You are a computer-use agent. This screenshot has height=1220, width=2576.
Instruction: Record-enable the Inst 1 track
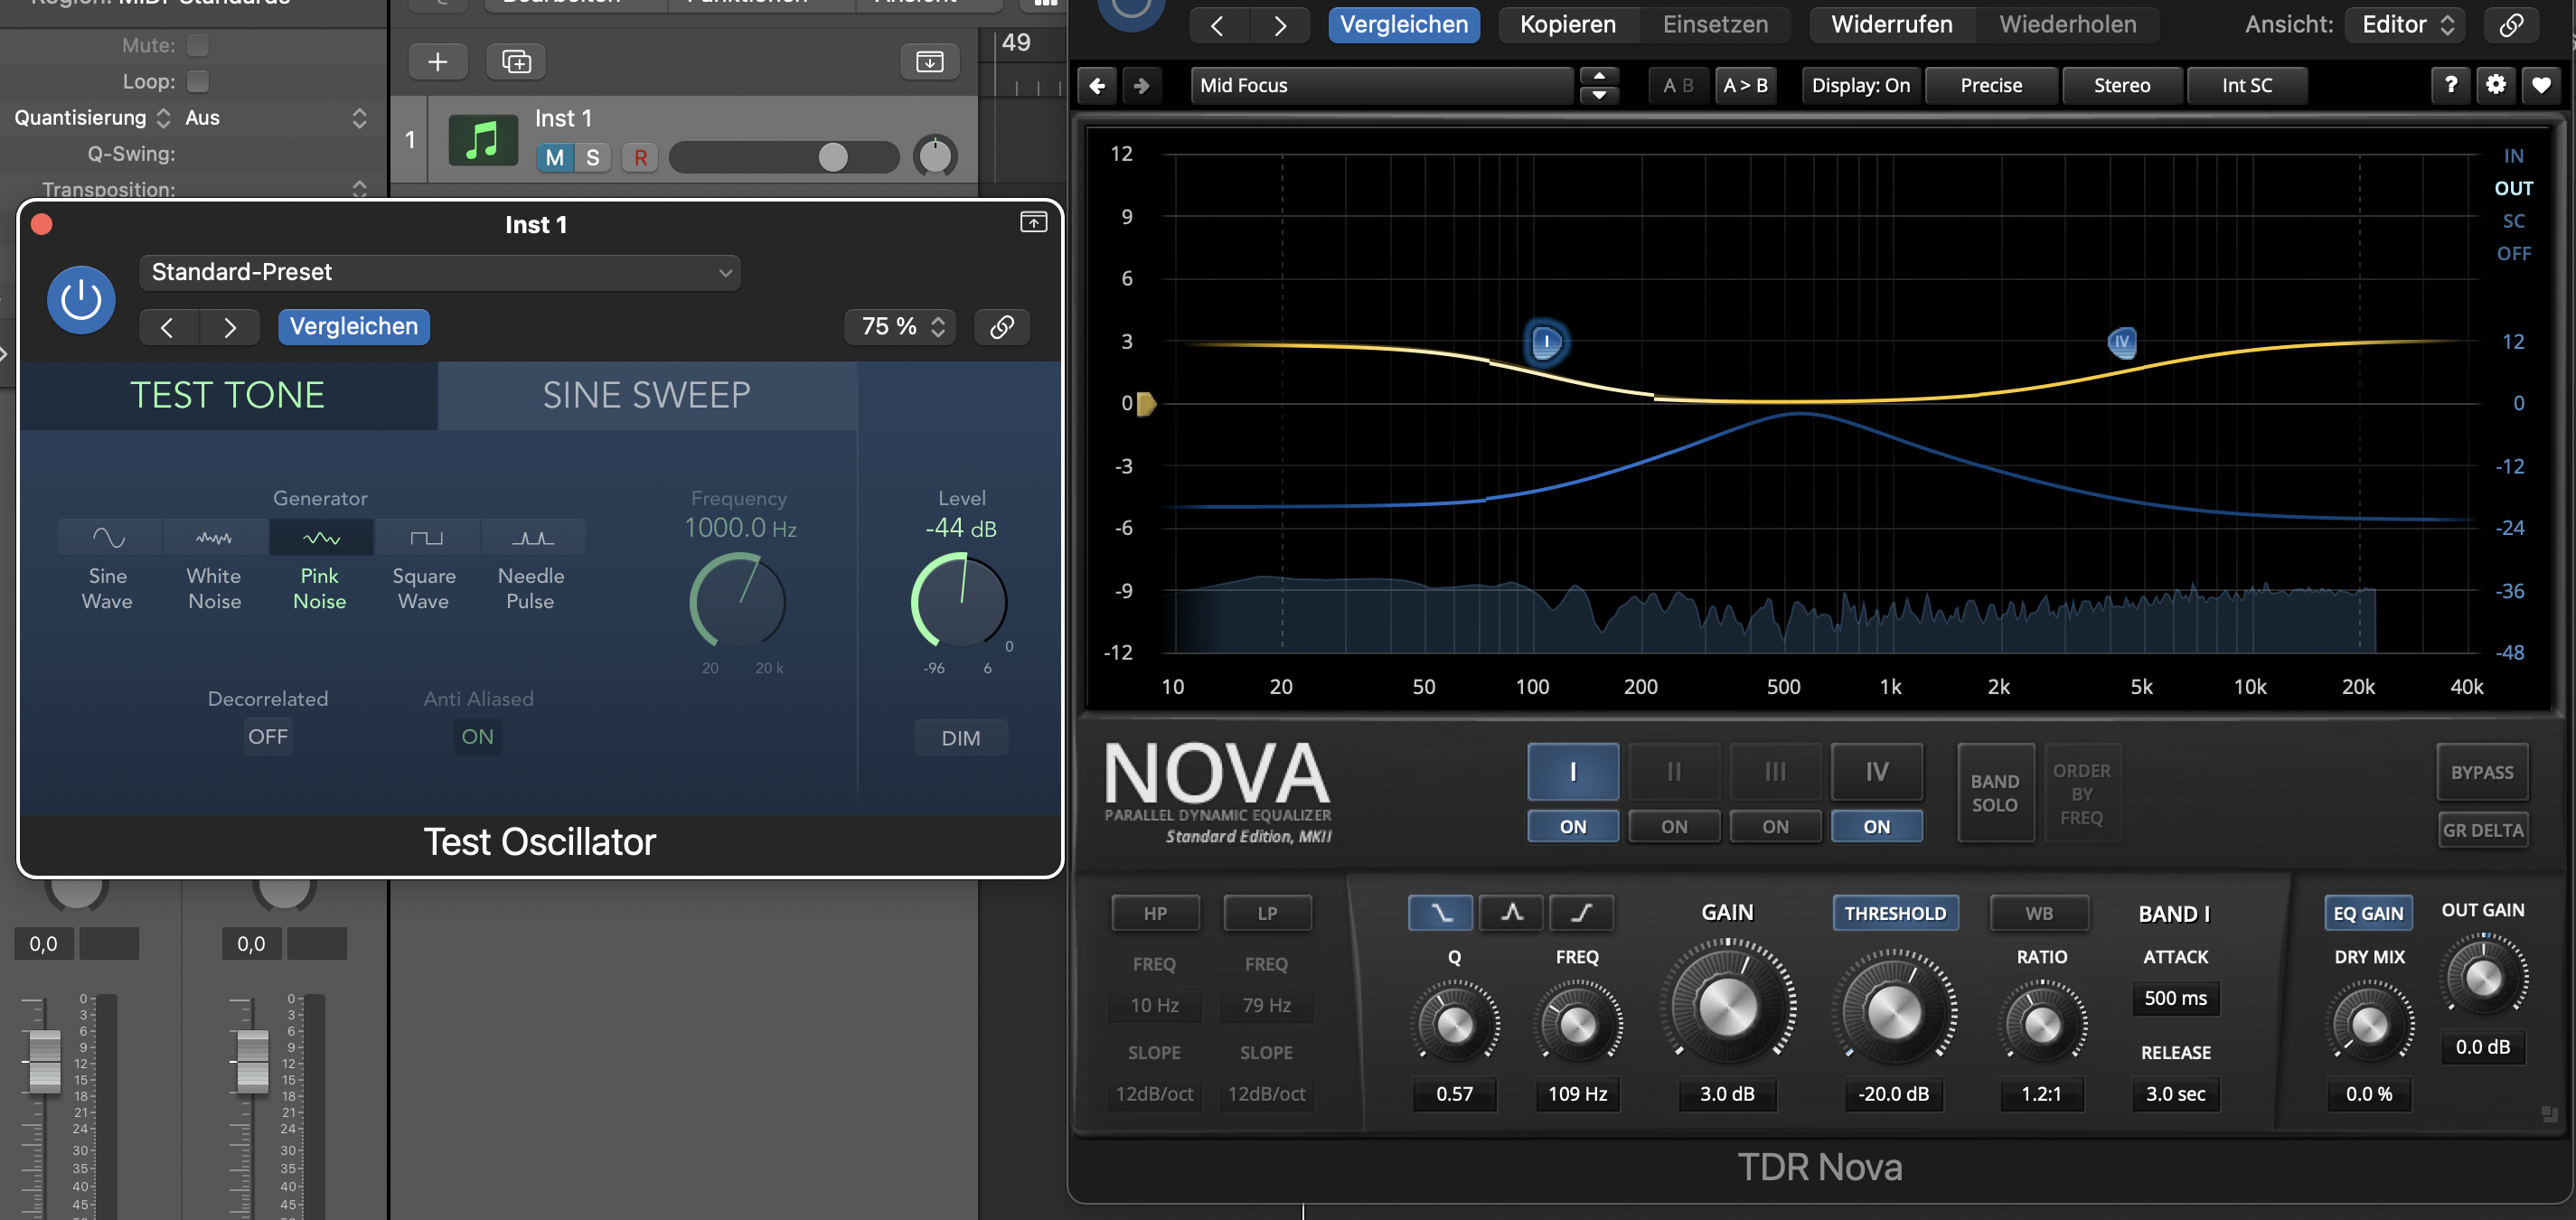click(640, 157)
